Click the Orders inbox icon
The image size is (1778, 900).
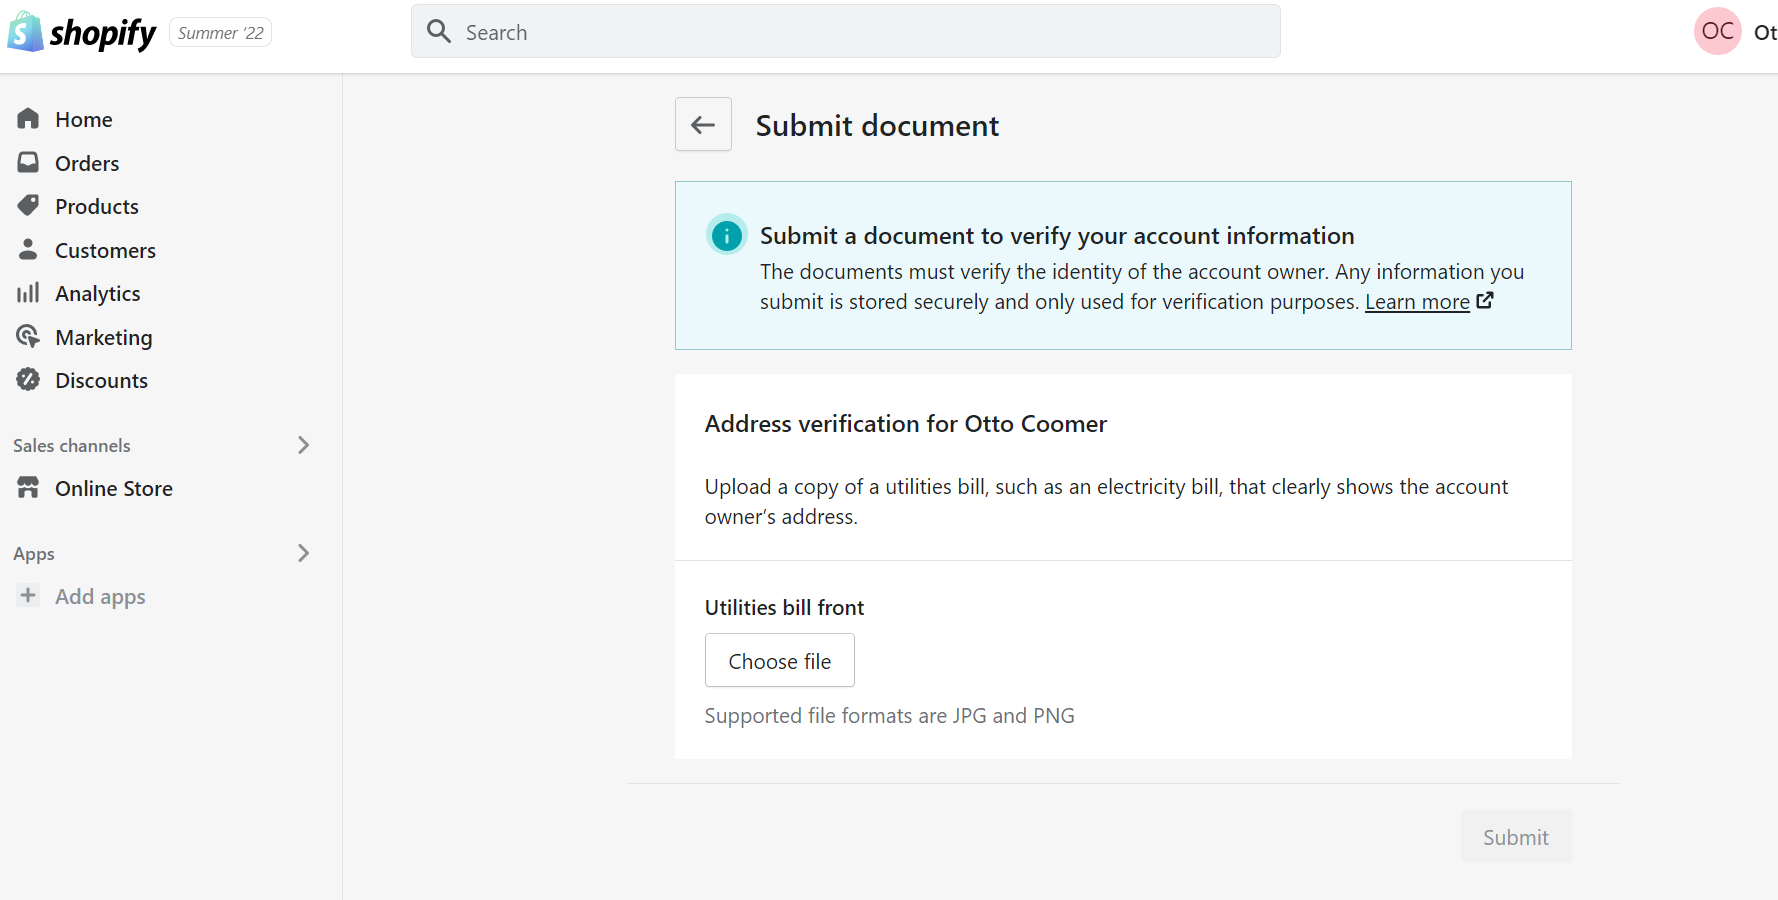click(x=28, y=162)
